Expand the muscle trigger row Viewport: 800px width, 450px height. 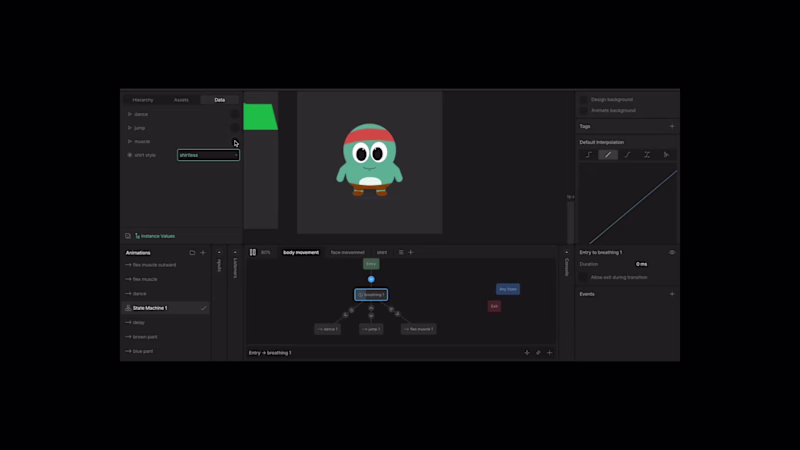pyautogui.click(x=130, y=141)
